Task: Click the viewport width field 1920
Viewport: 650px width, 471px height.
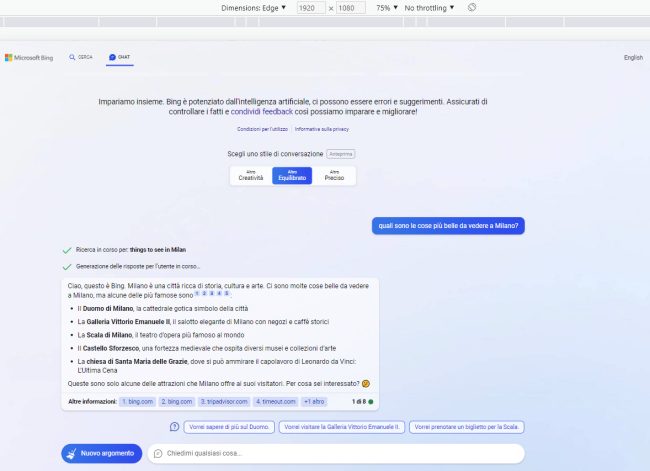Action: click(x=311, y=8)
